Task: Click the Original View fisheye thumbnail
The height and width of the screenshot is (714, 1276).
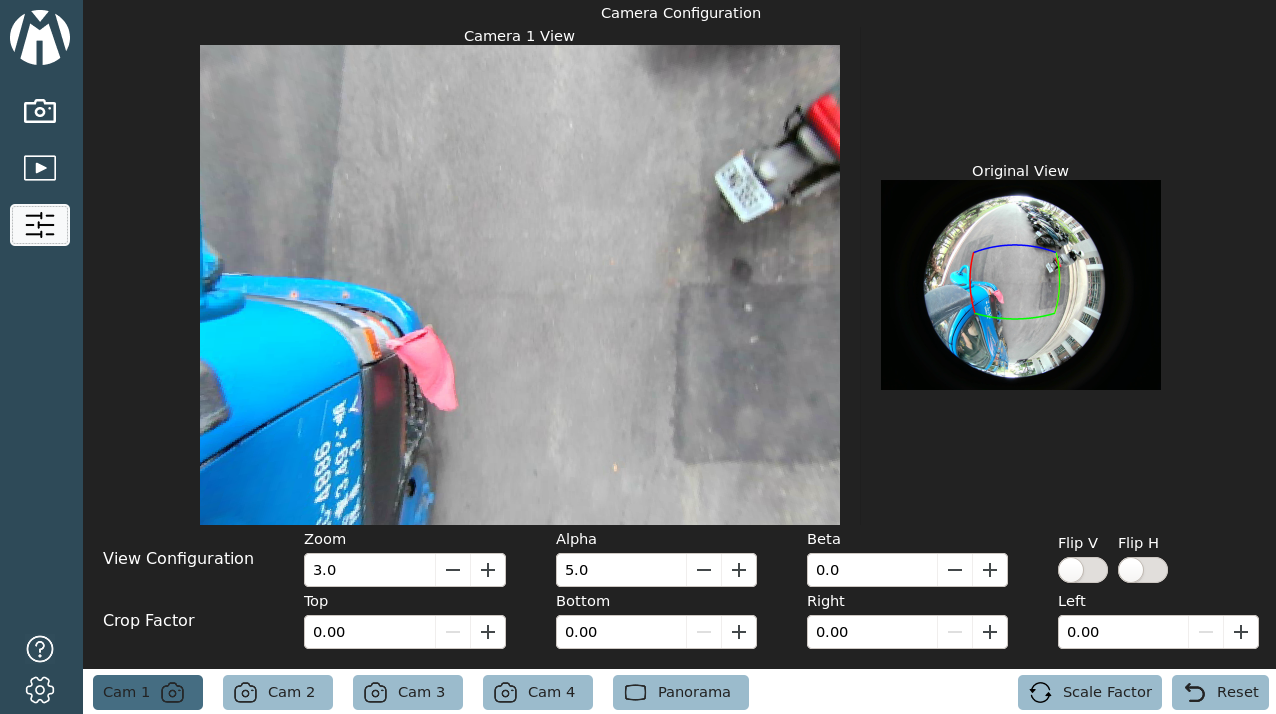Action: [x=1020, y=285]
